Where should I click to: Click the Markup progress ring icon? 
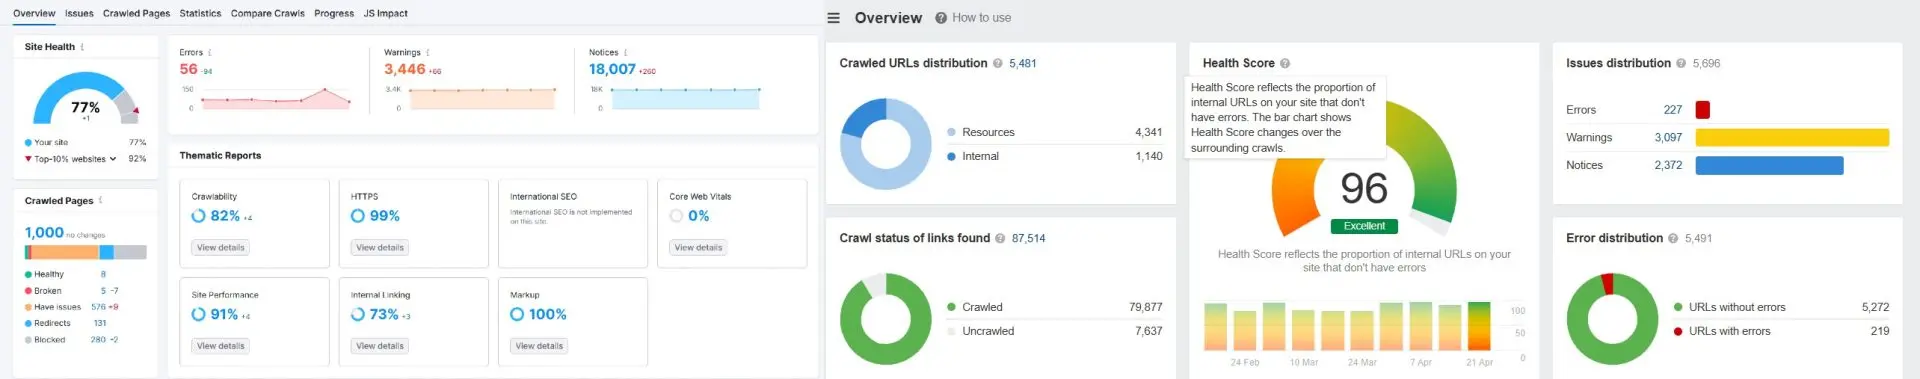click(517, 314)
